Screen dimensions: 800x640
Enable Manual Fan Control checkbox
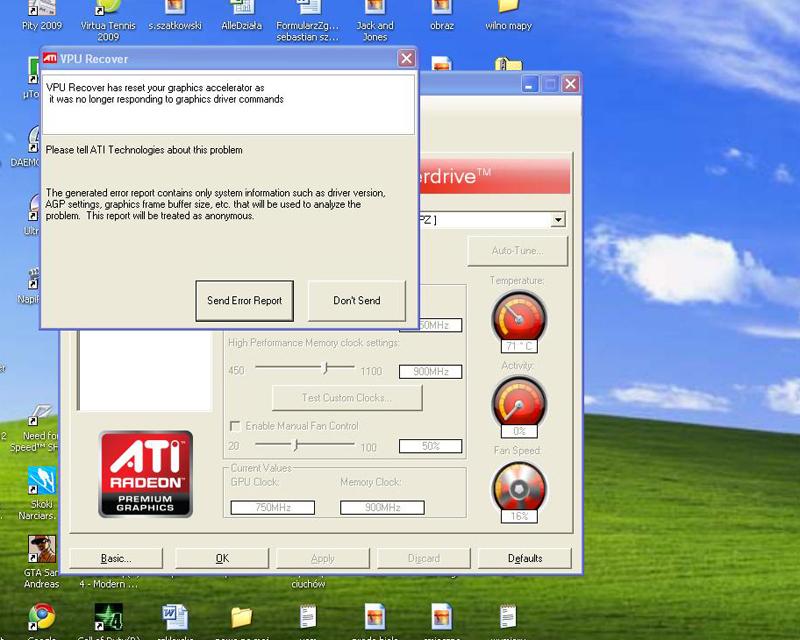235,426
